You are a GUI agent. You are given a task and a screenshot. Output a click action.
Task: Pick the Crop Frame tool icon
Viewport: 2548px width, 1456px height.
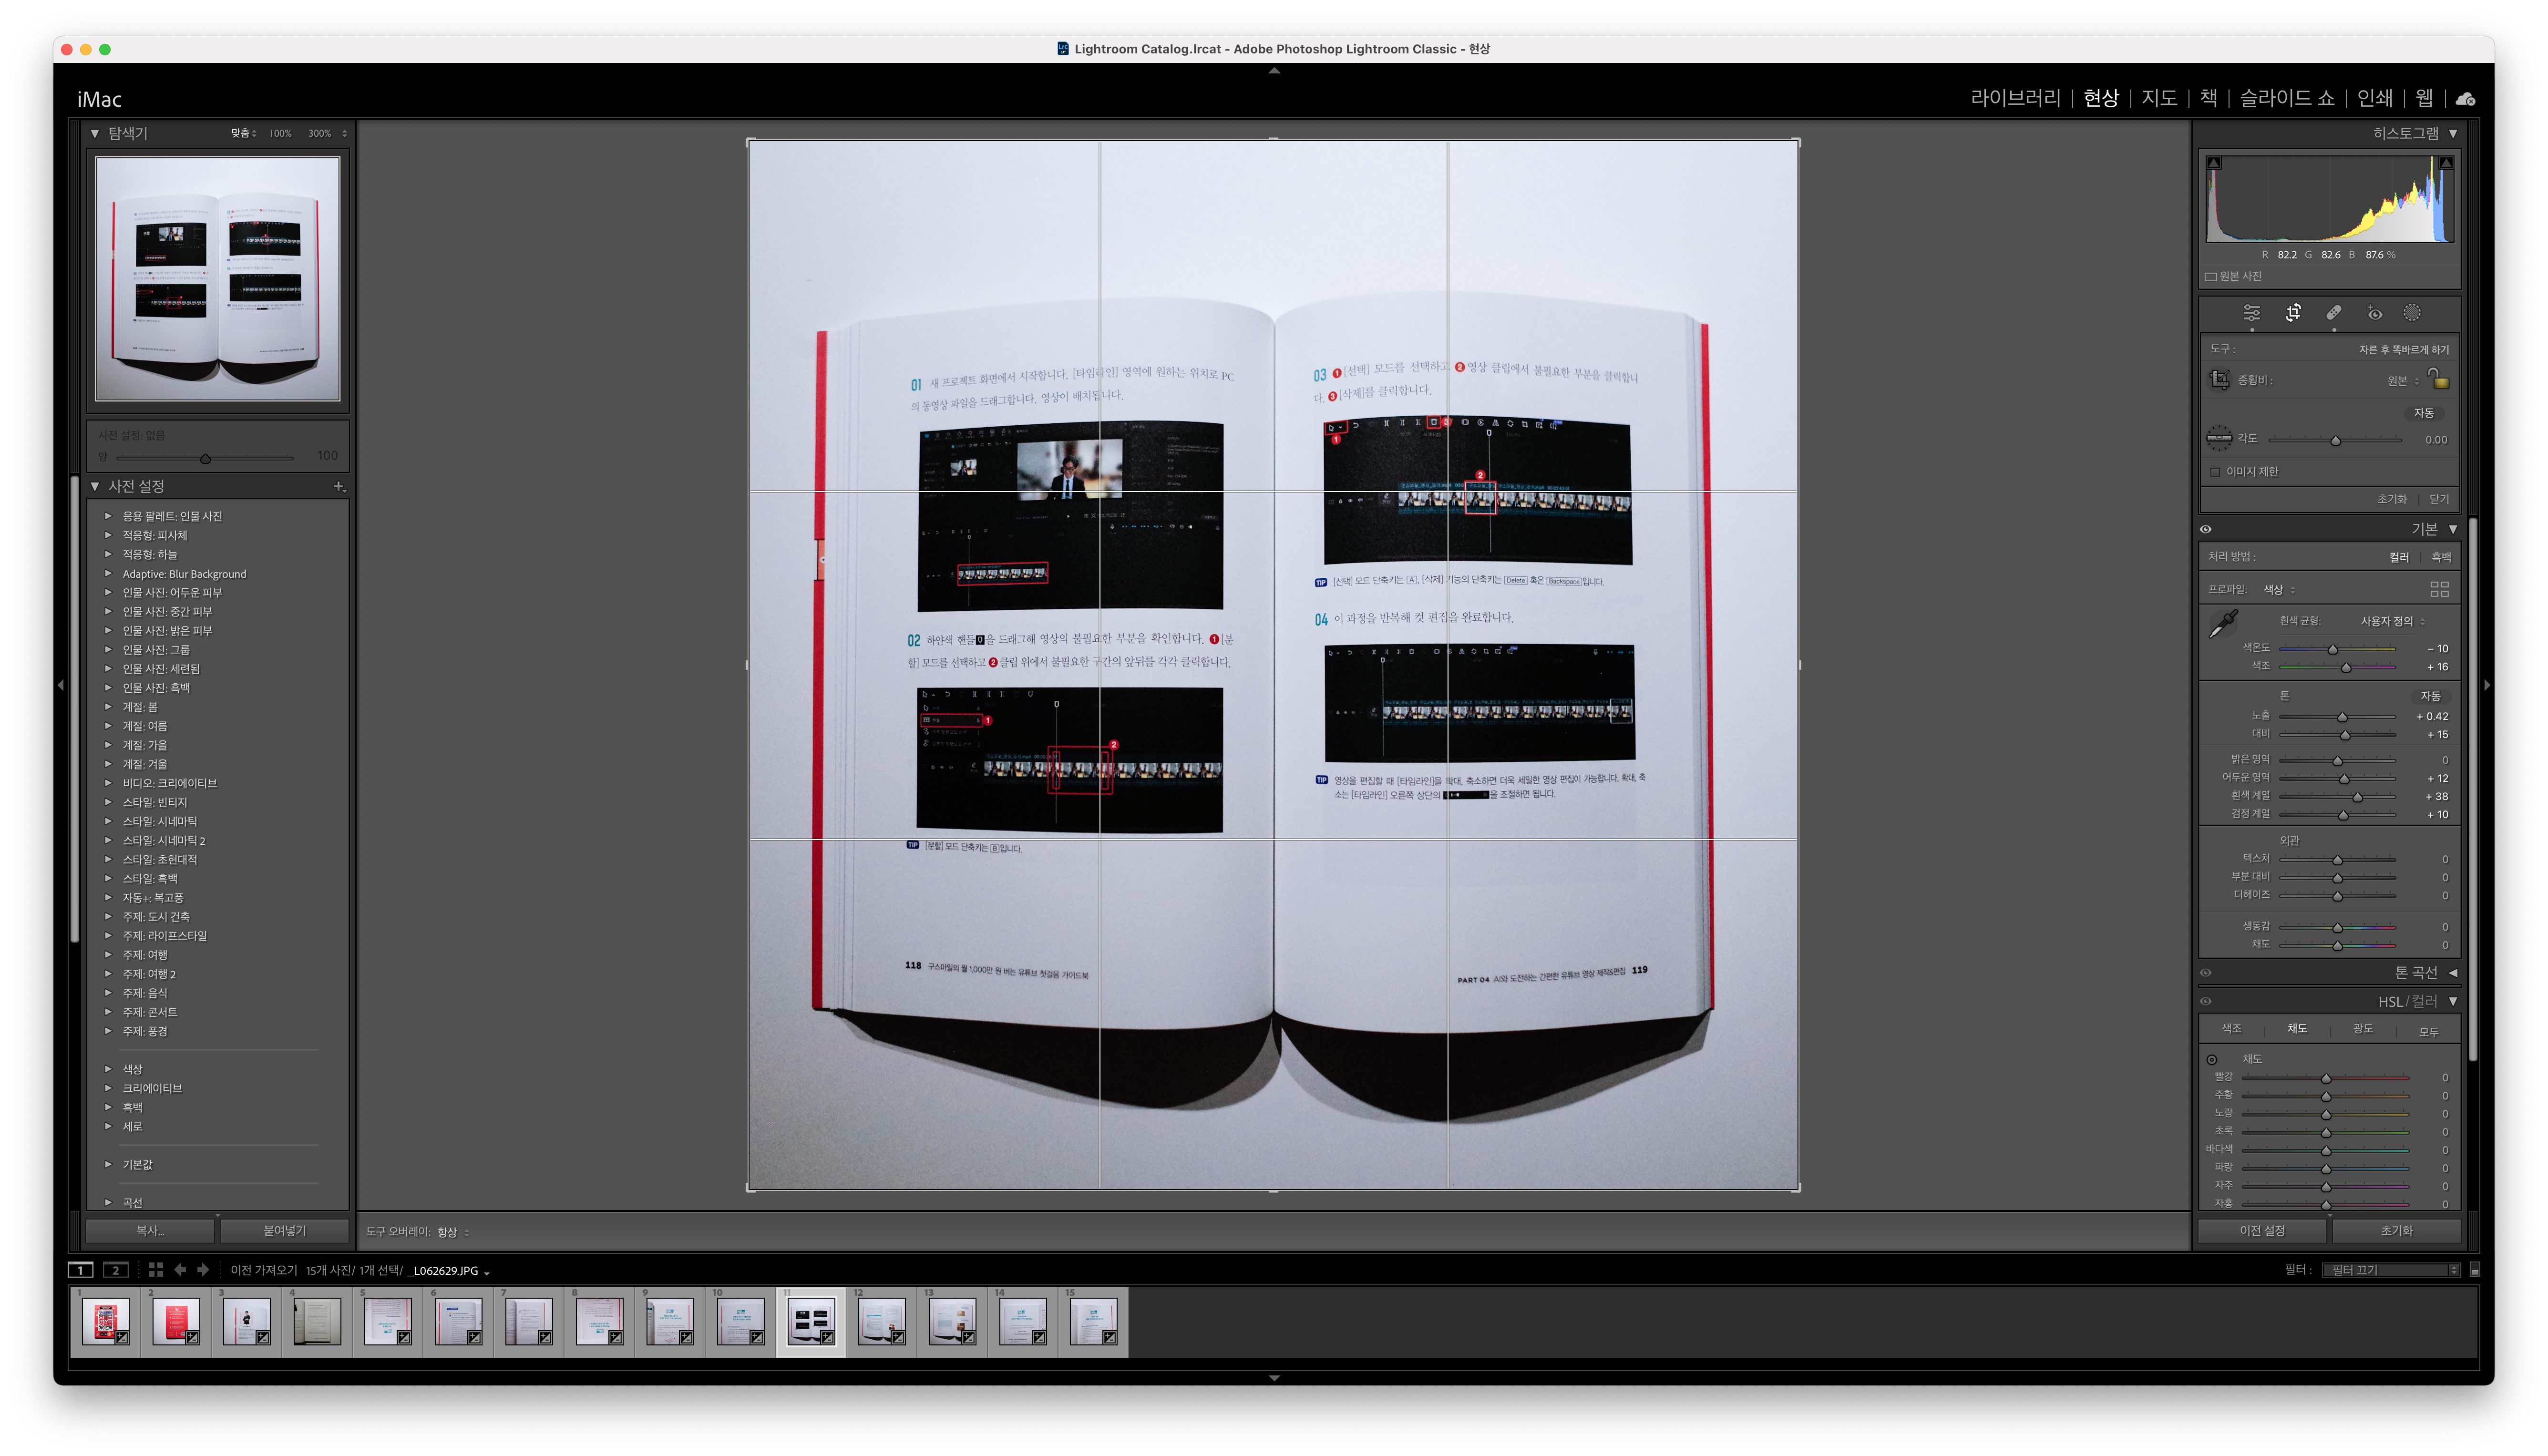click(2219, 380)
